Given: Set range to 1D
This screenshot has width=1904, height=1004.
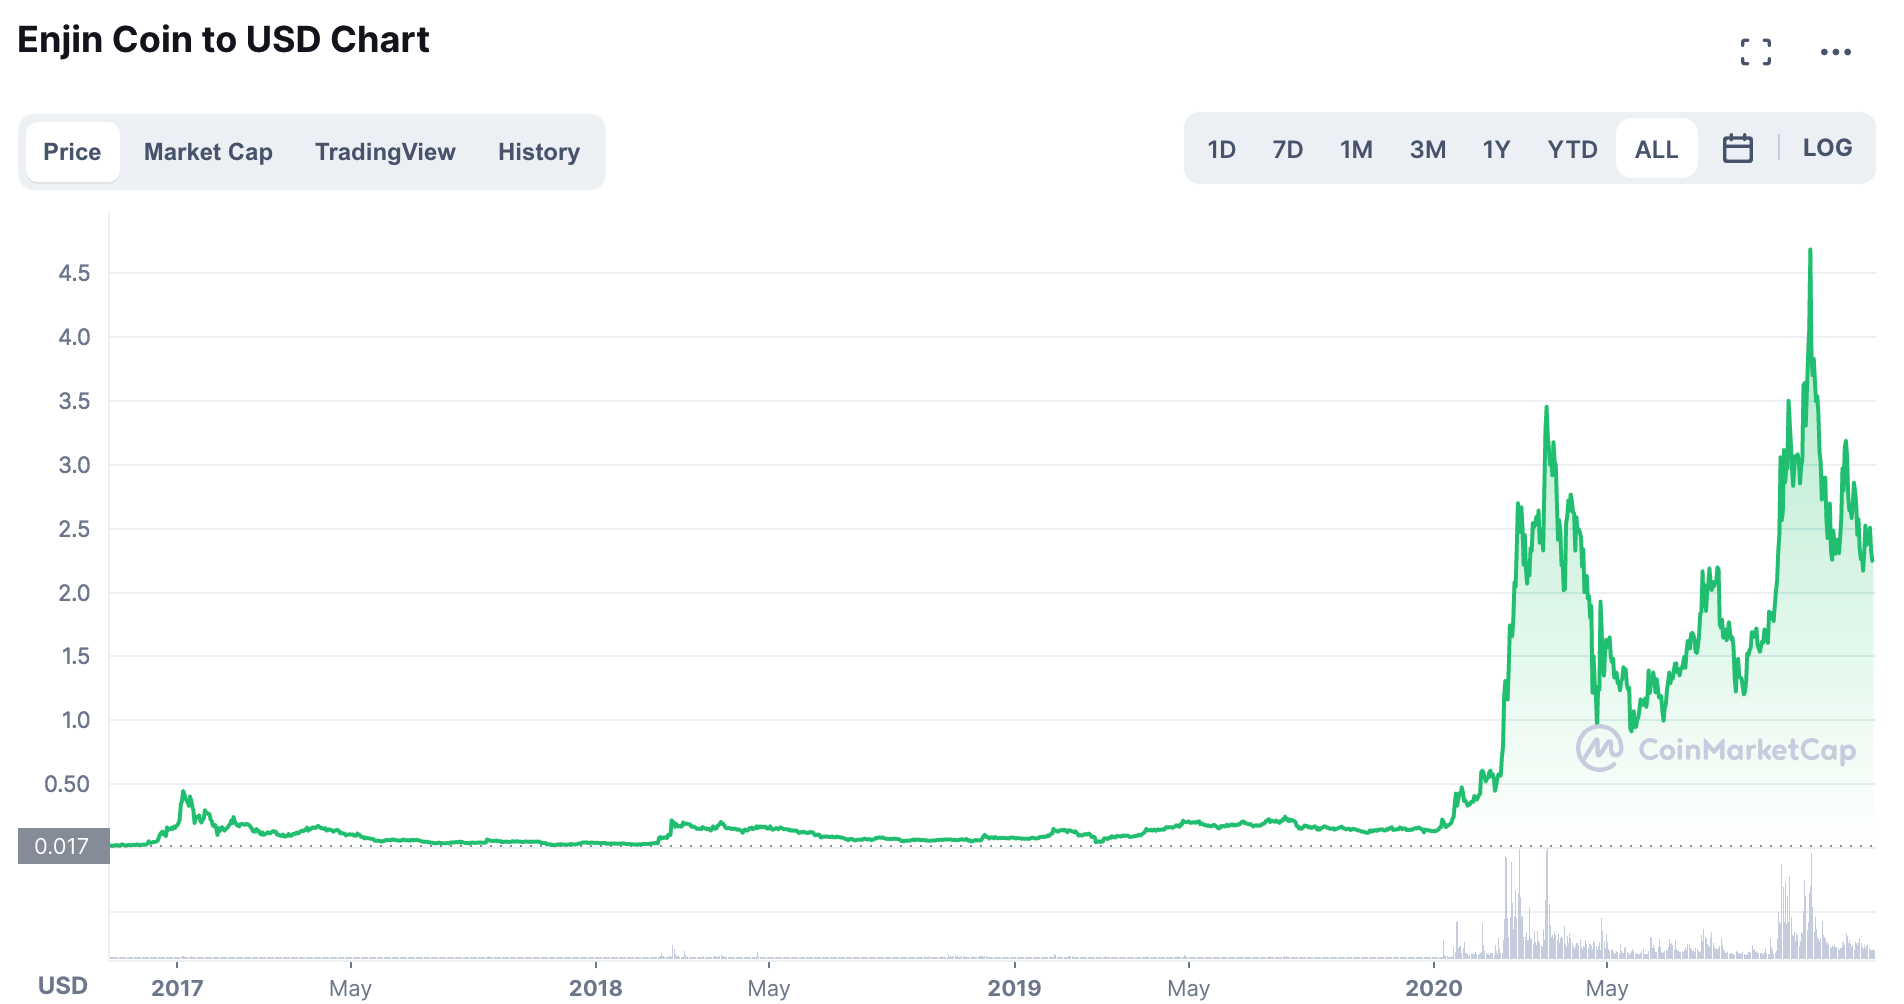Looking at the screenshot, I should (1221, 150).
